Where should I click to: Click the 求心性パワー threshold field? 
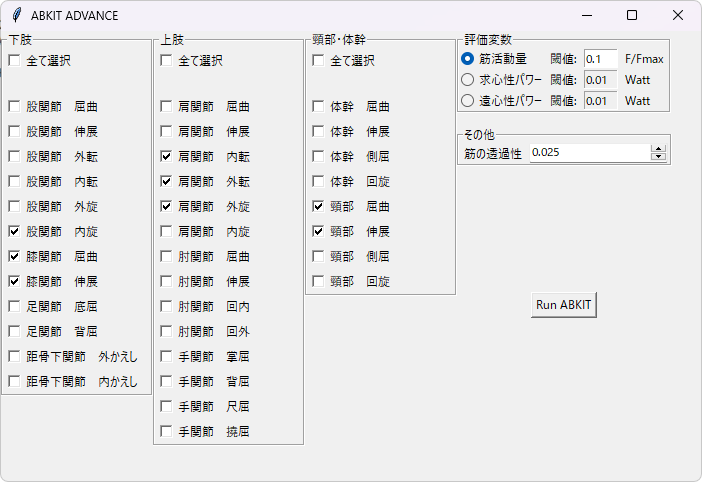tap(601, 80)
